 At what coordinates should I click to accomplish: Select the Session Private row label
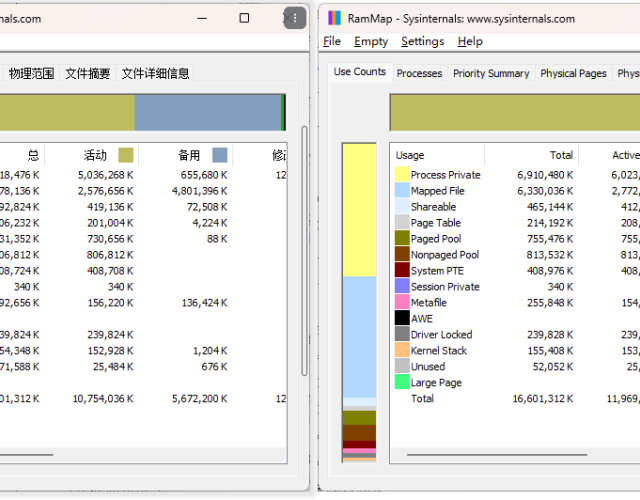pyautogui.click(x=445, y=287)
